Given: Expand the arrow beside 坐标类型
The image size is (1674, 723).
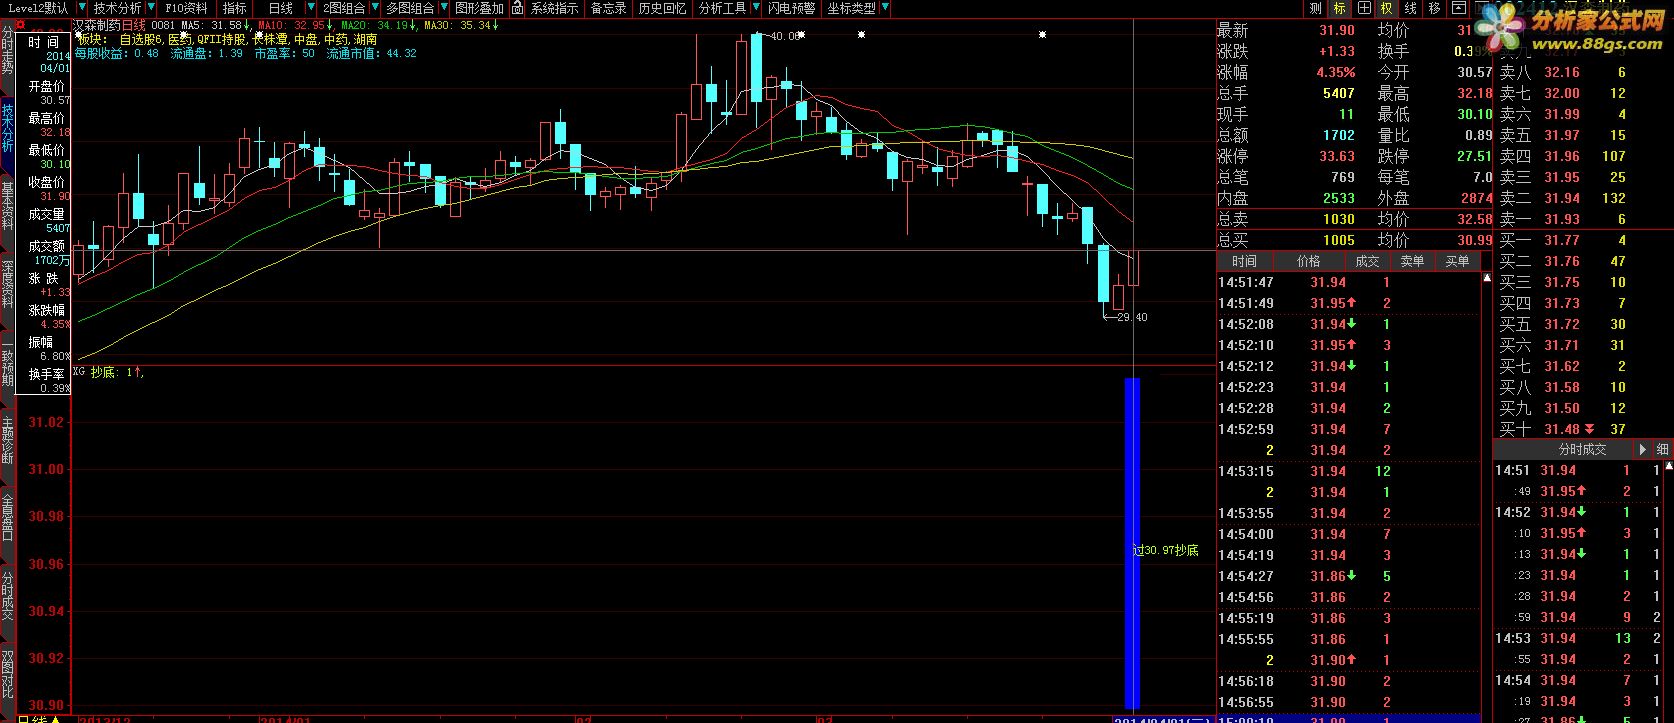Looking at the screenshot, I should click(885, 8).
